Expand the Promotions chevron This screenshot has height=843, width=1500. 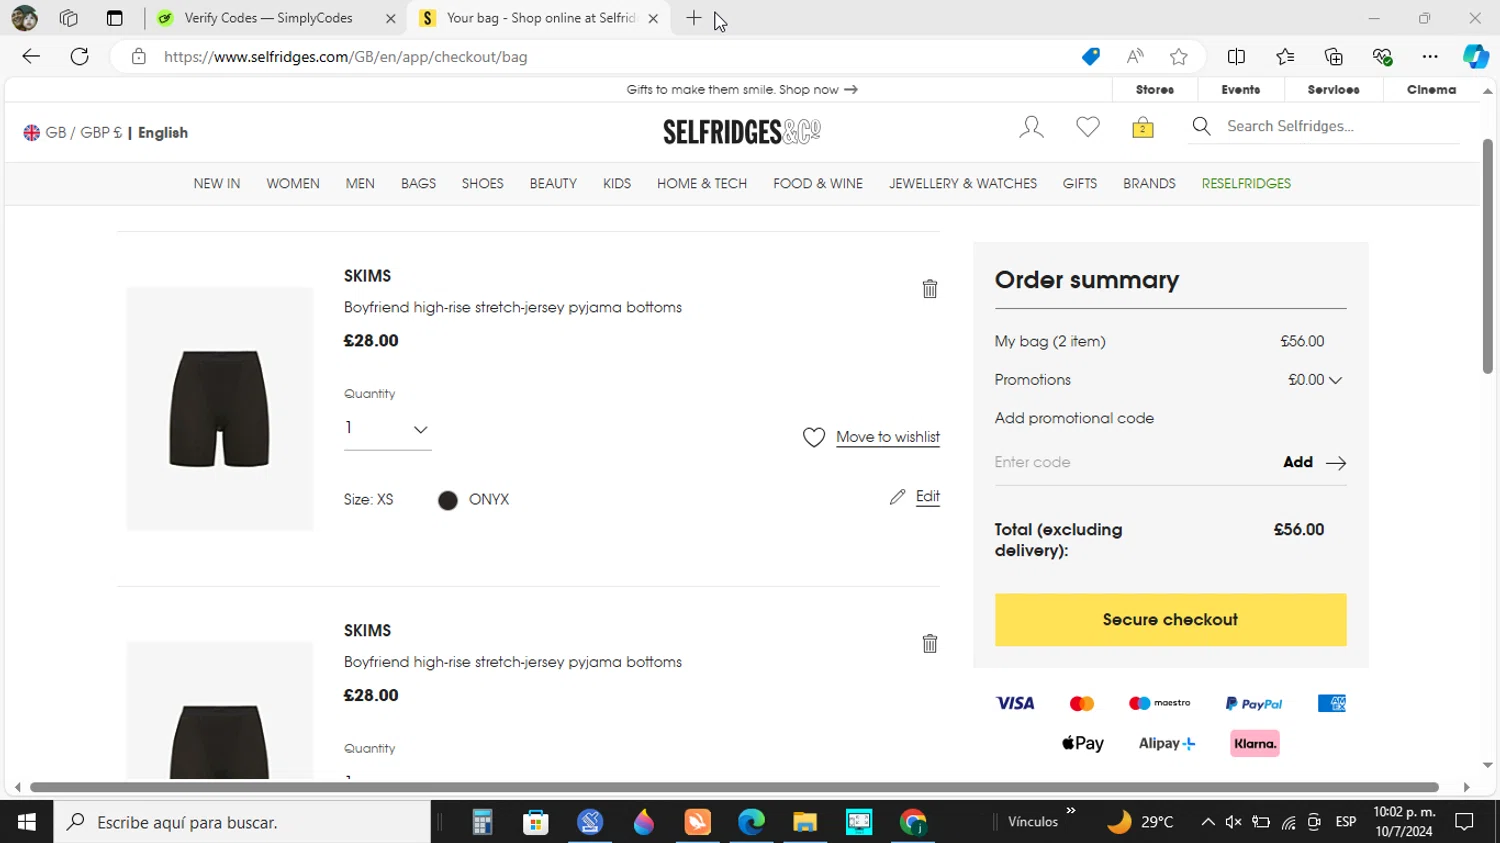coord(1336,380)
